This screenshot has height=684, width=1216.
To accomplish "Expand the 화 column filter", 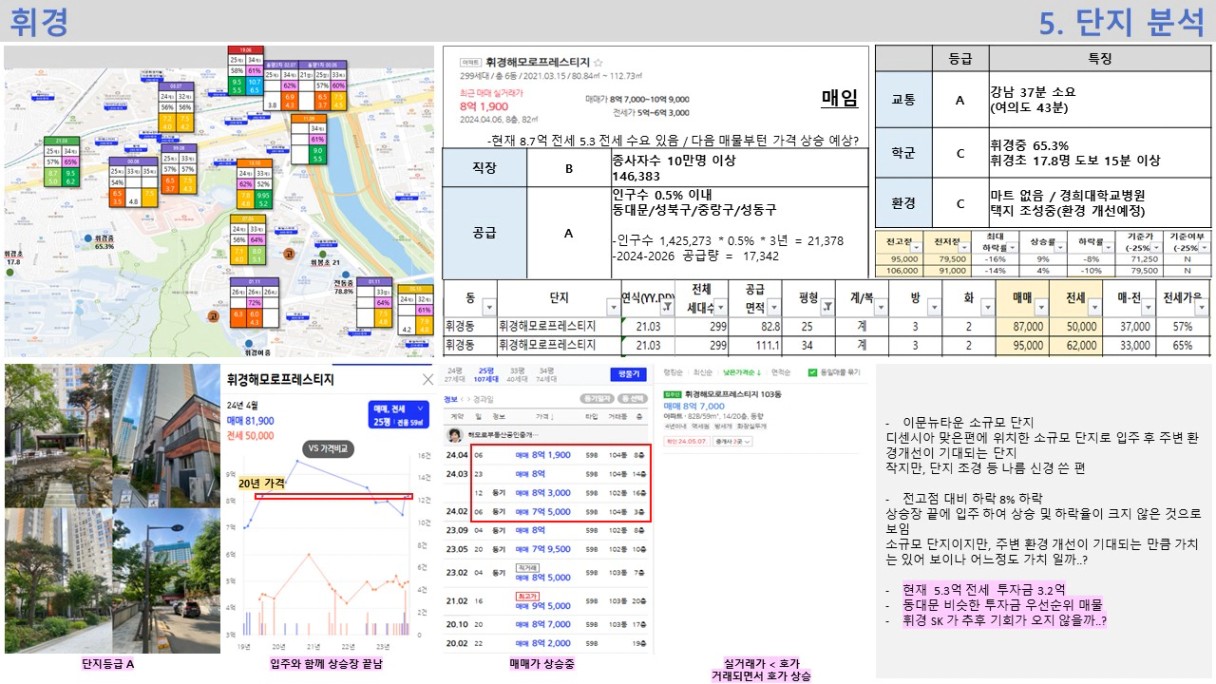I will point(987,308).
